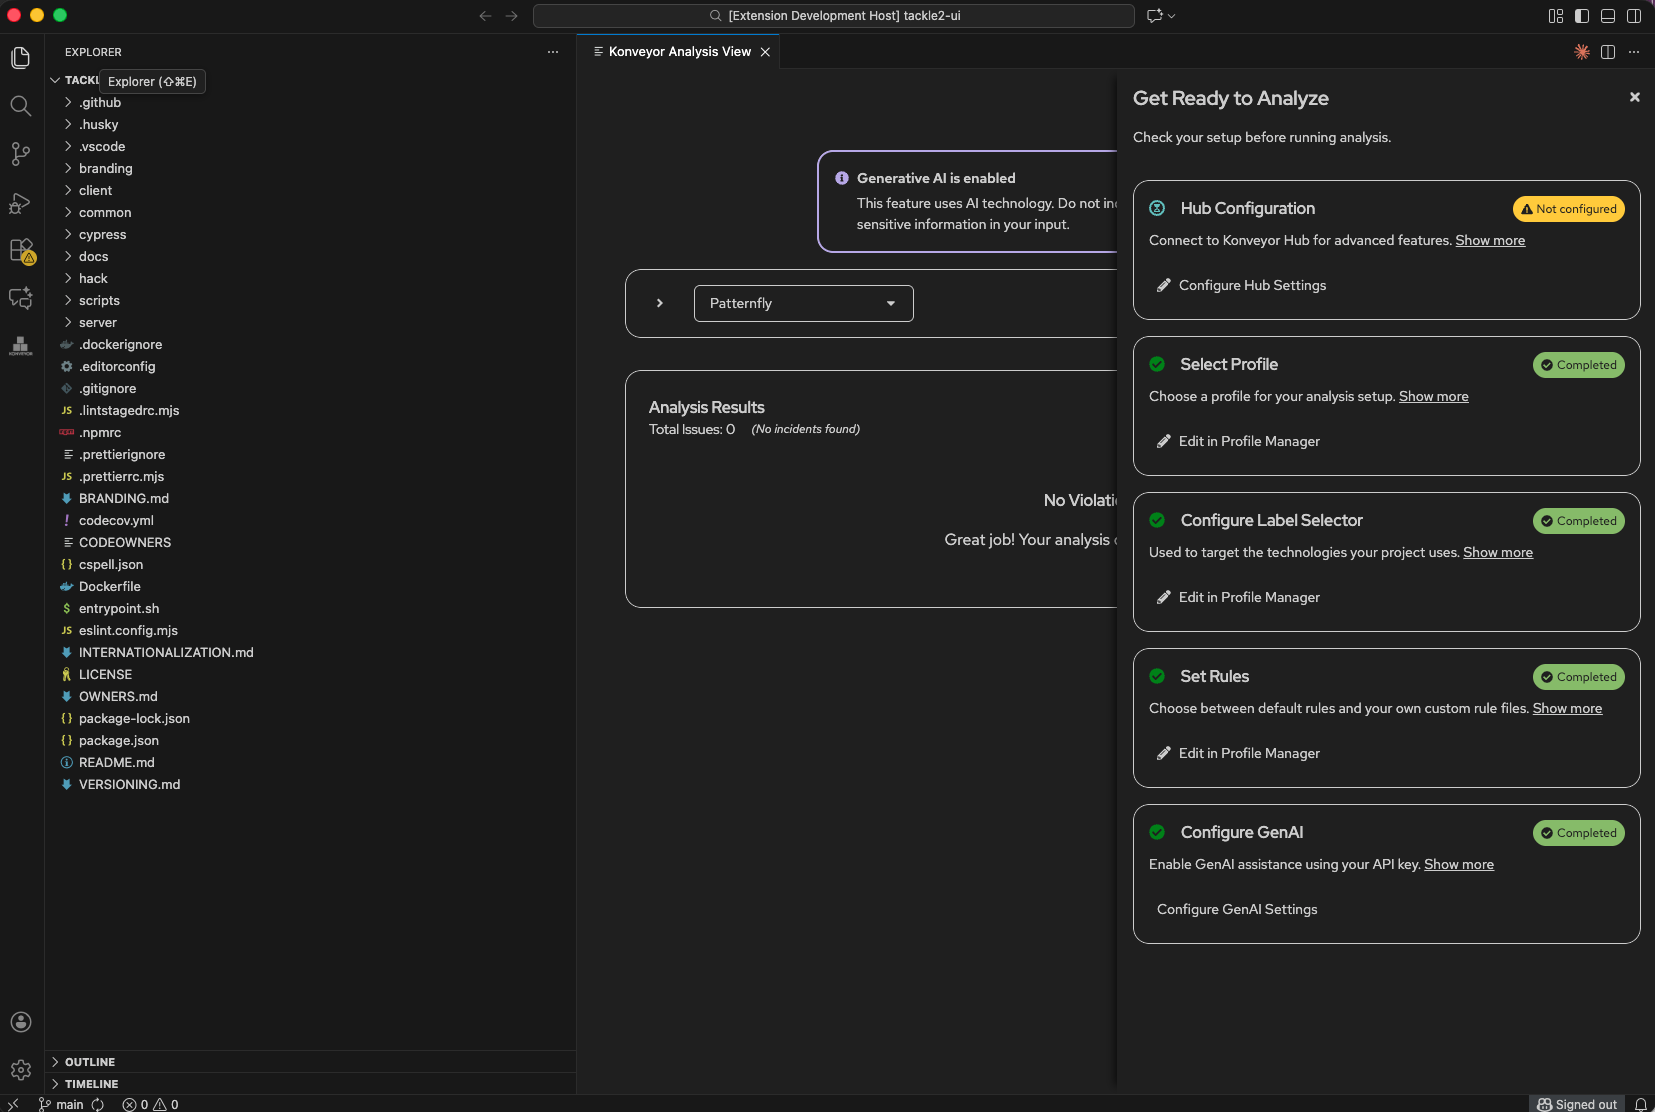
Task: Click the Konveyor flame icon in the editor toolbar
Action: click(x=1583, y=51)
